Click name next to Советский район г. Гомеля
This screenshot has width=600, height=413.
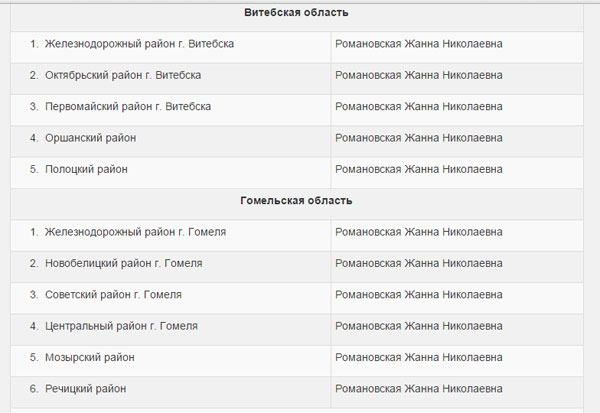(419, 295)
